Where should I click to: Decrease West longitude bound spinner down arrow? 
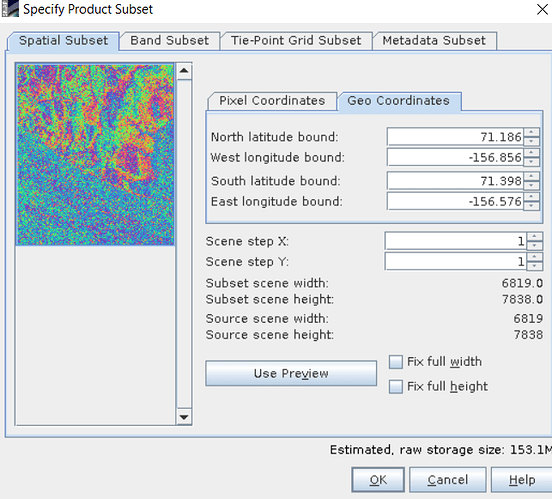click(x=532, y=162)
